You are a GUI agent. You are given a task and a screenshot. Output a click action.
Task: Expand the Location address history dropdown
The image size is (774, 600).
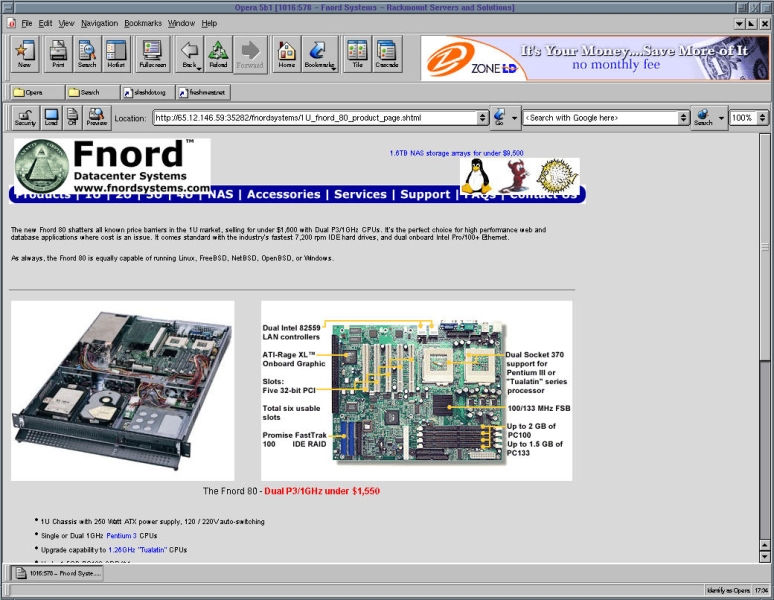(x=483, y=118)
